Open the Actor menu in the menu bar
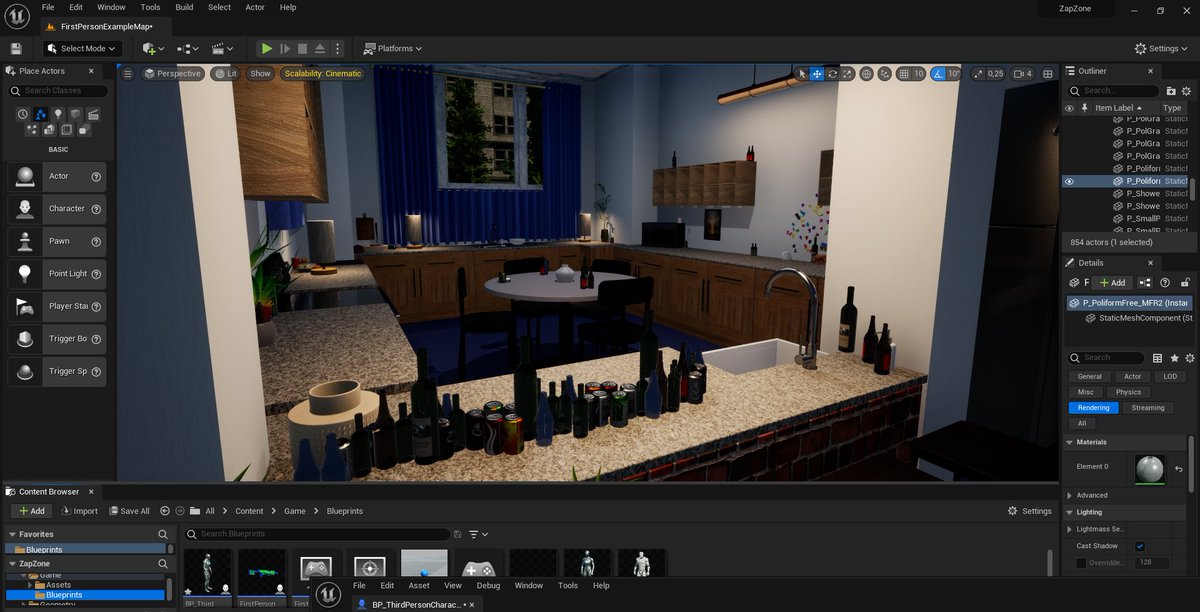This screenshot has width=1200, height=612. [255, 7]
